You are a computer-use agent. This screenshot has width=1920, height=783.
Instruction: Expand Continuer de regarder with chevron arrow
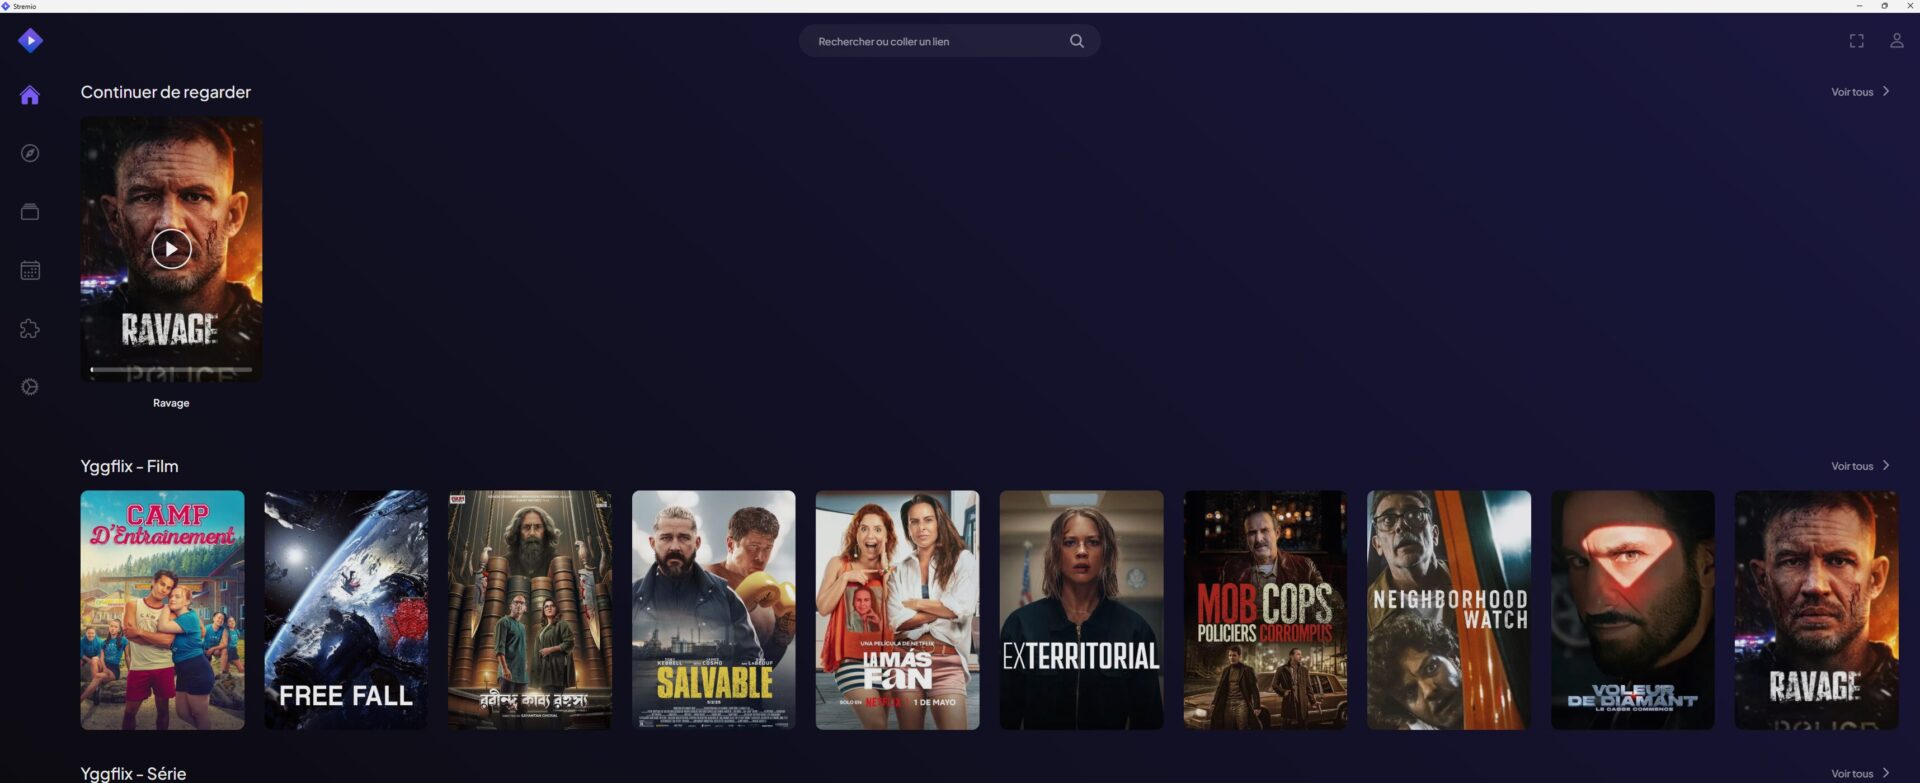(1886, 91)
